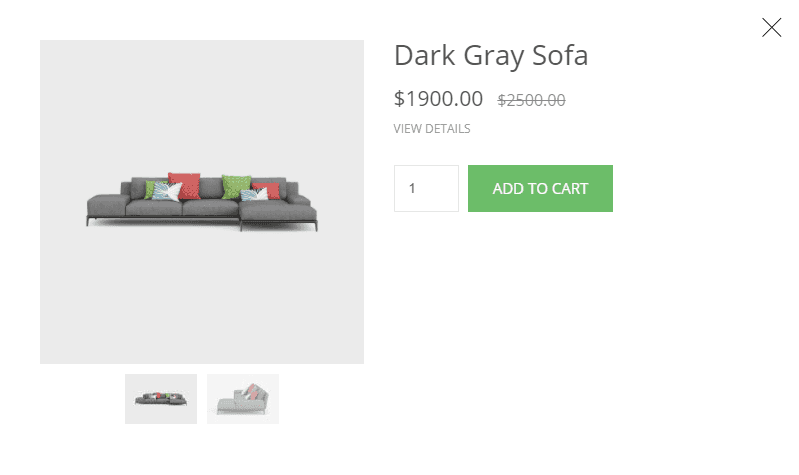Click the large red pillow in main image
Screen dimensions: 799x475
[x=184, y=186]
